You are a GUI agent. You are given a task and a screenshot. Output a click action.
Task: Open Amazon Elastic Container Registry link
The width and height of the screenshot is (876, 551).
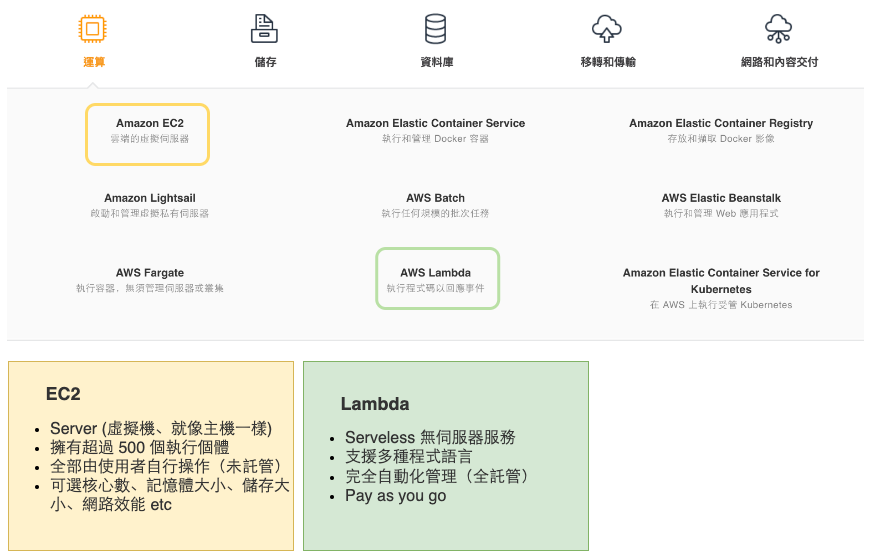[x=721, y=123]
